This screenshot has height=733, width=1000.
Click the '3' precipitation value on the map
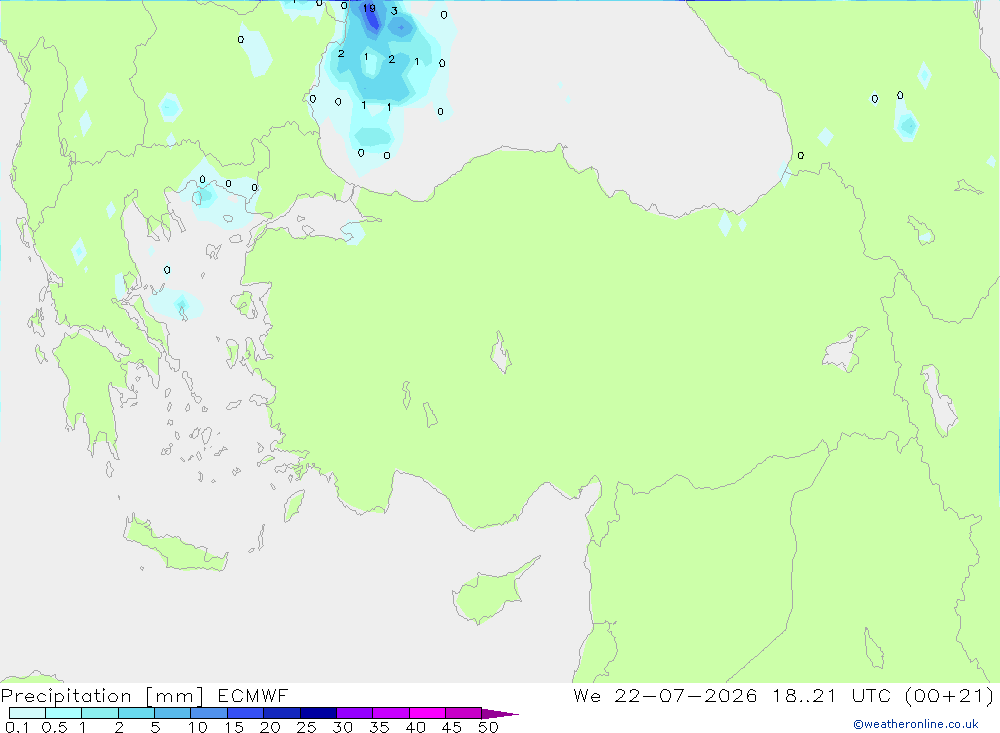tap(394, 11)
